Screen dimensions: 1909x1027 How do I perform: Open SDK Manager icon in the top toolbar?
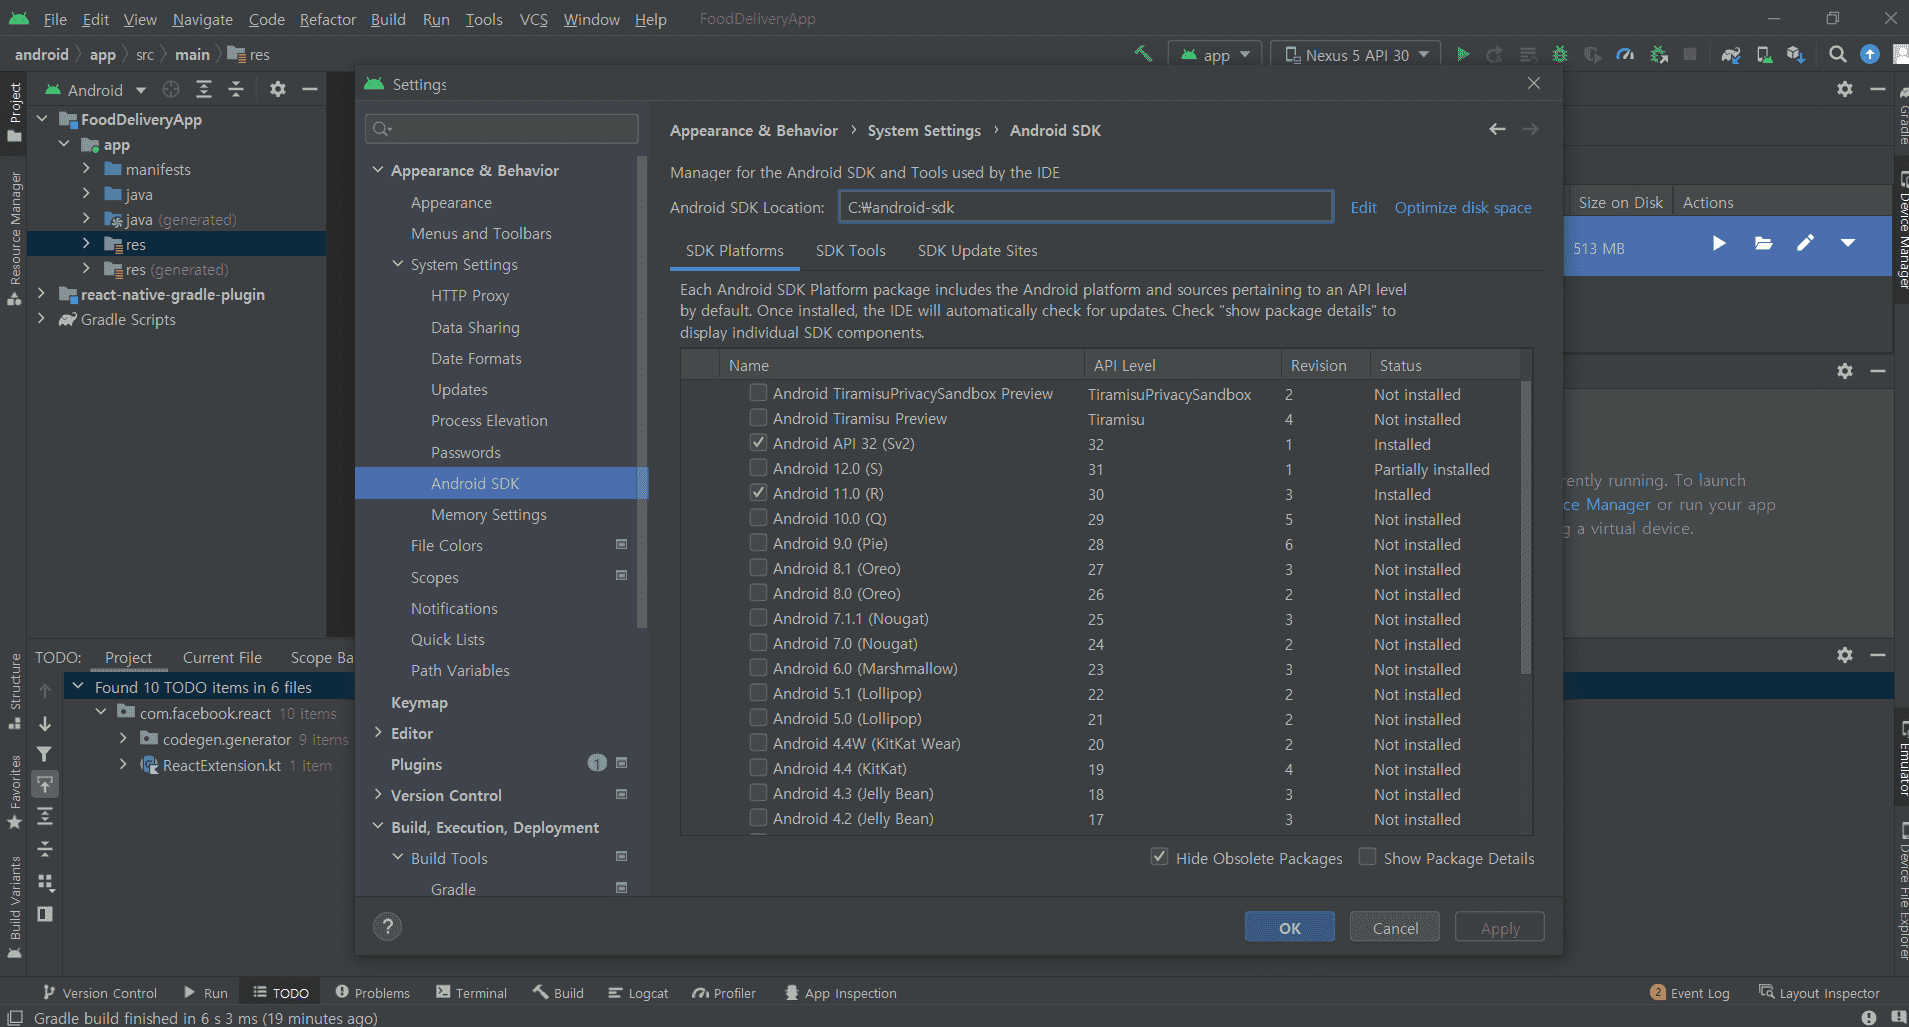coord(1796,54)
